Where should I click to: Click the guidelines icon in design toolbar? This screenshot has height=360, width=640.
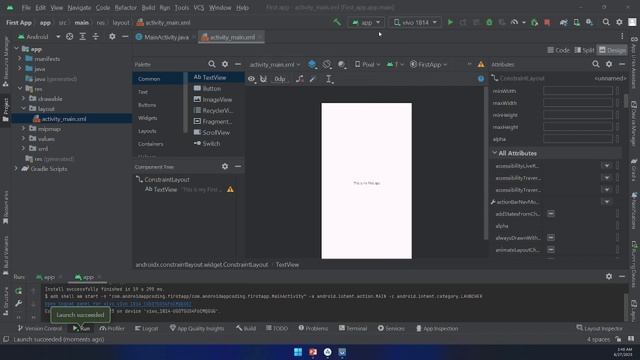point(329,79)
